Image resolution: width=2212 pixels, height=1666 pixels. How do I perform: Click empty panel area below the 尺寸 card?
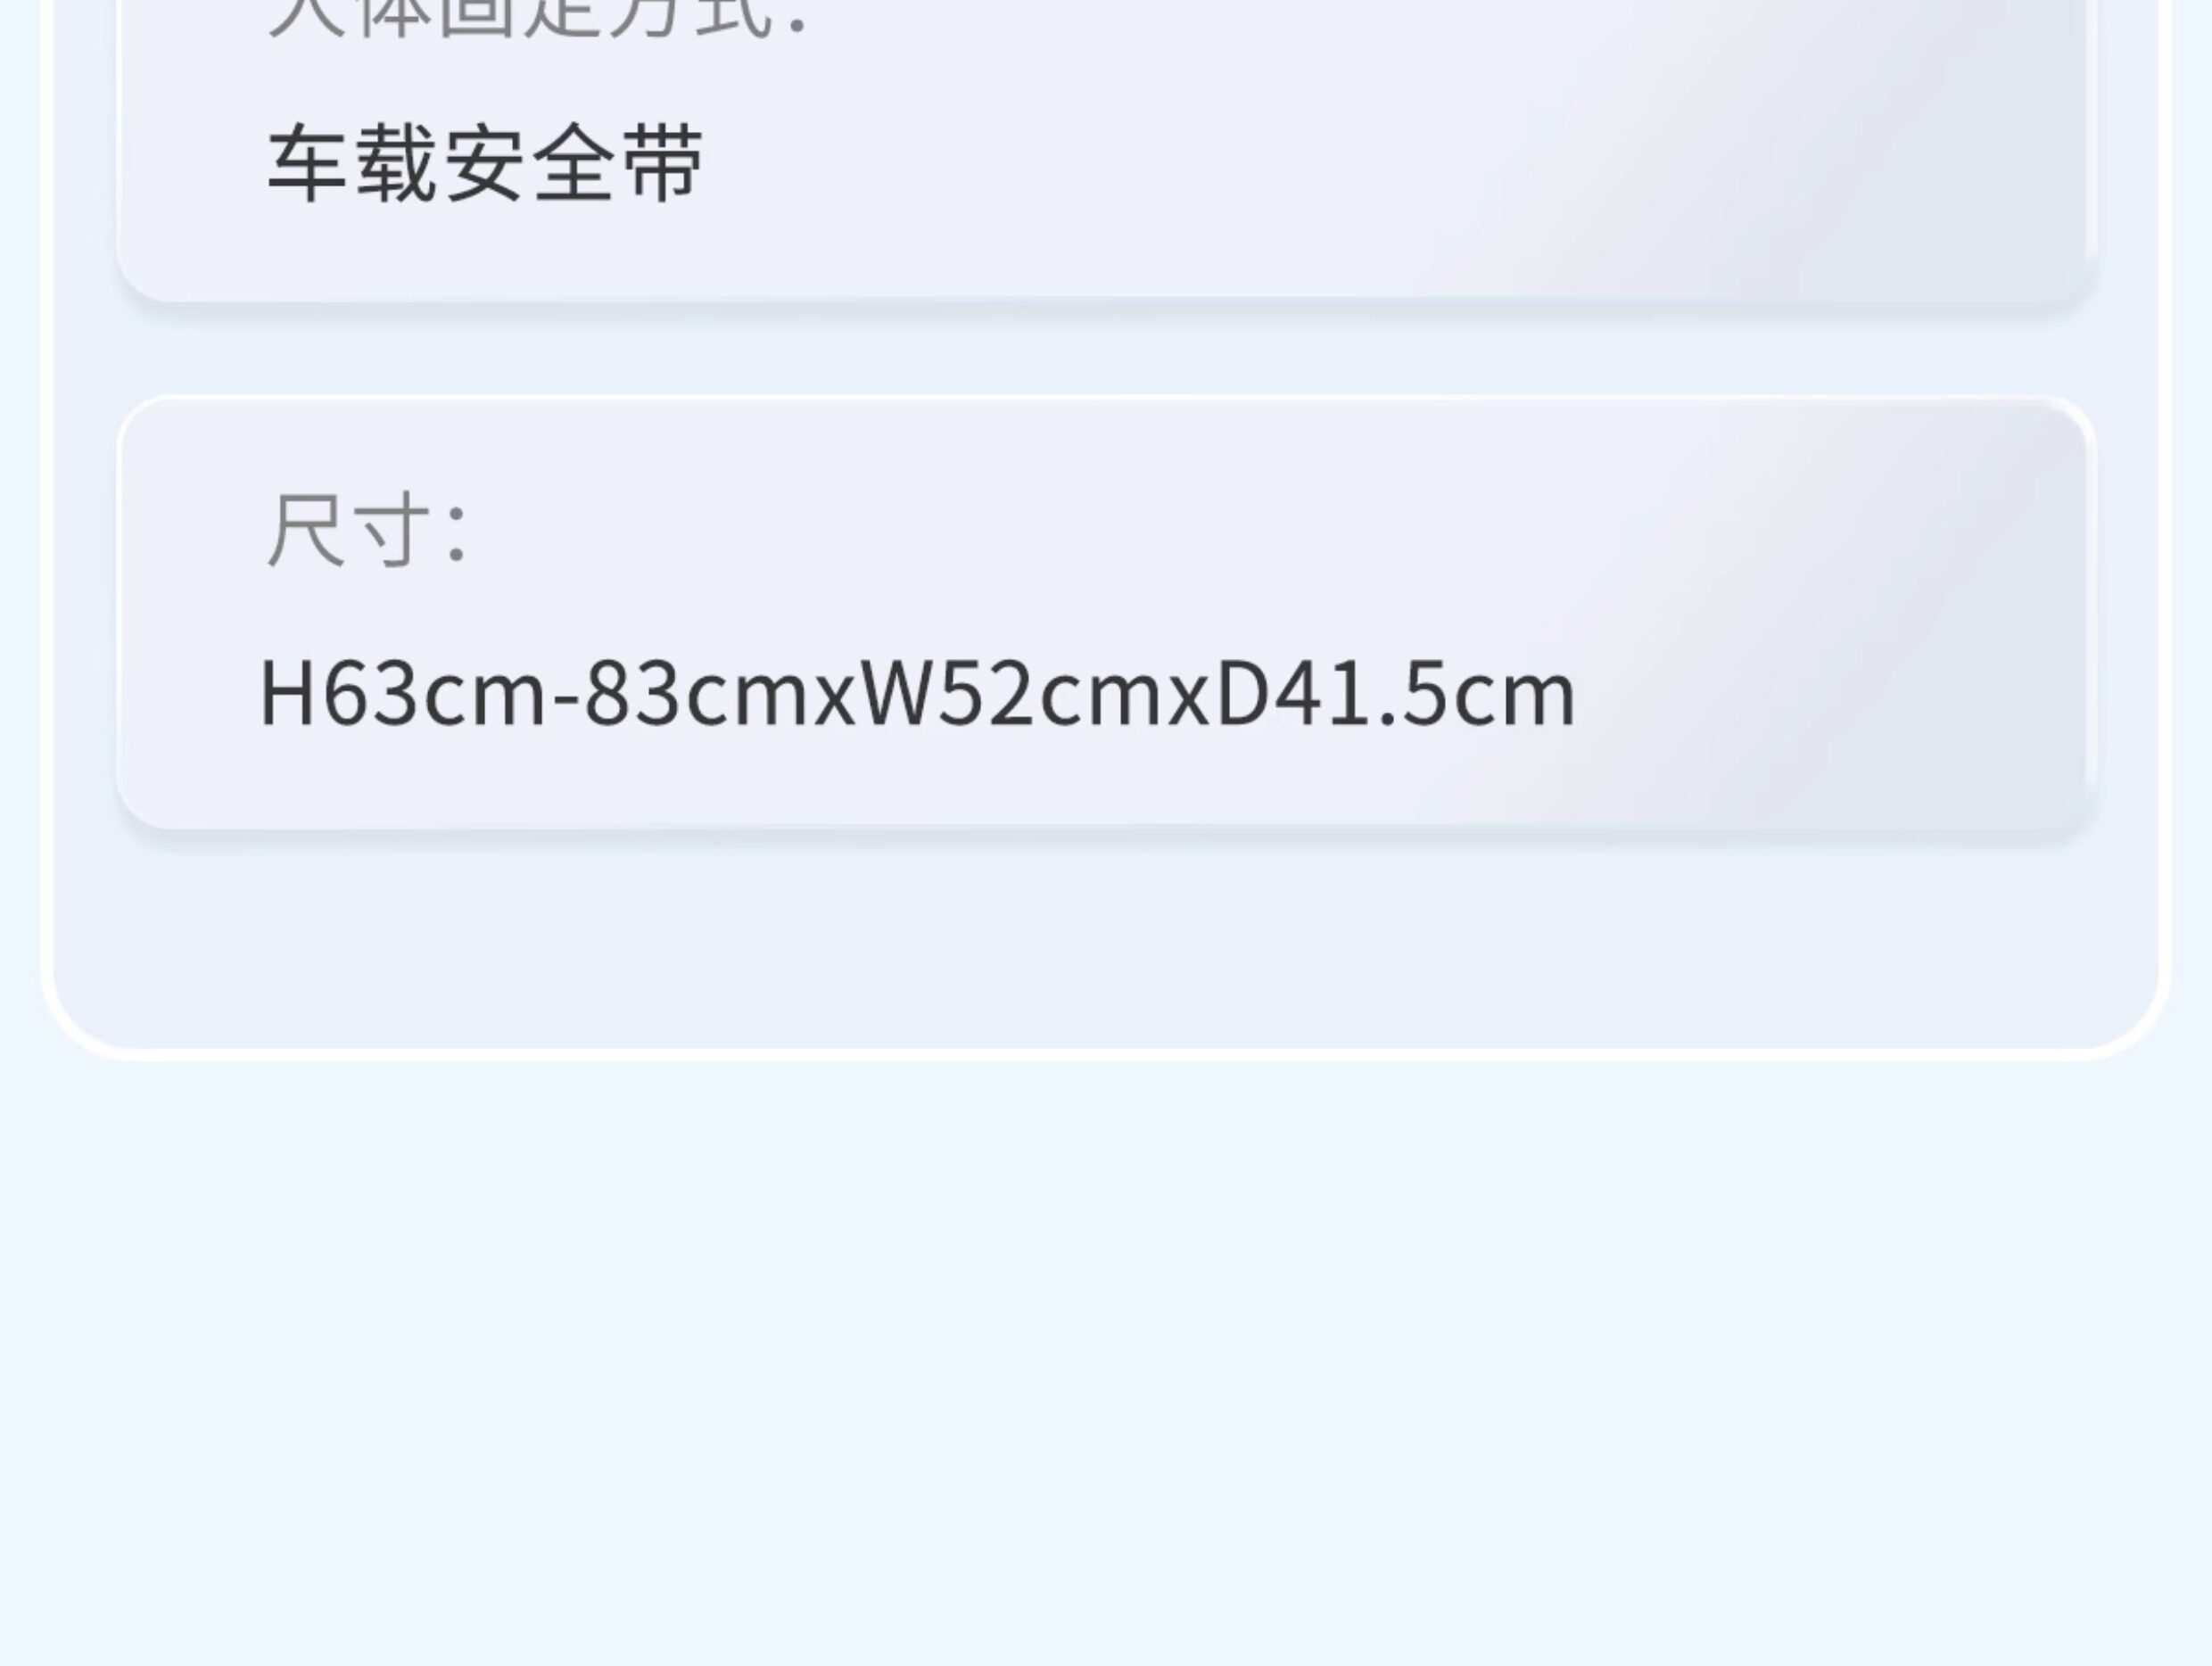click(1105, 940)
